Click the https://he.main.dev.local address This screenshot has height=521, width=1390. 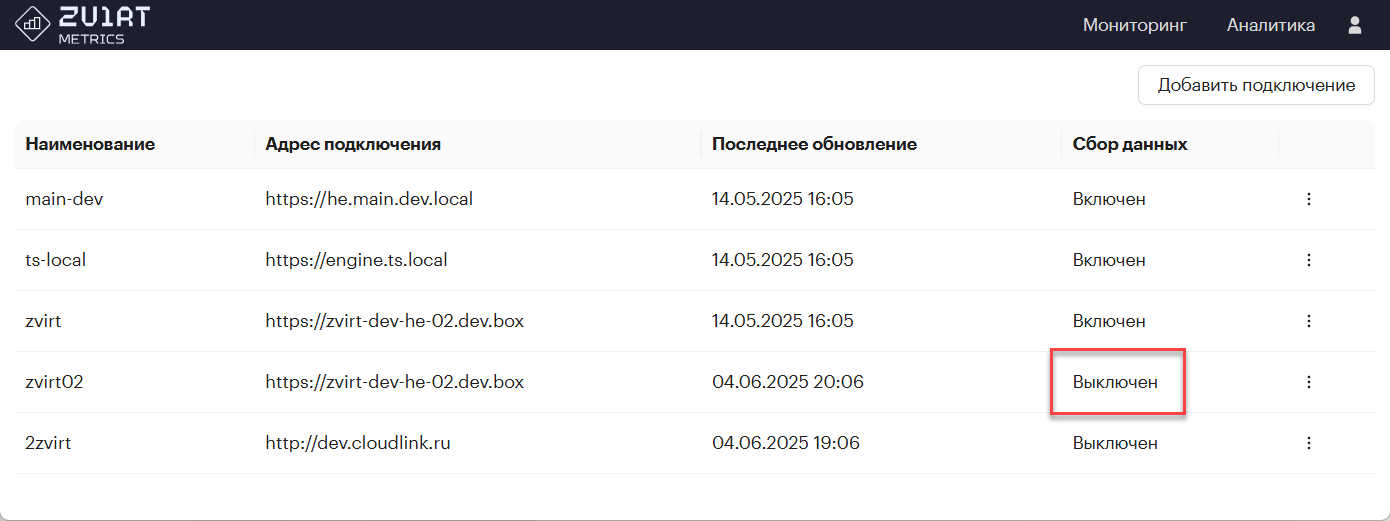[369, 199]
